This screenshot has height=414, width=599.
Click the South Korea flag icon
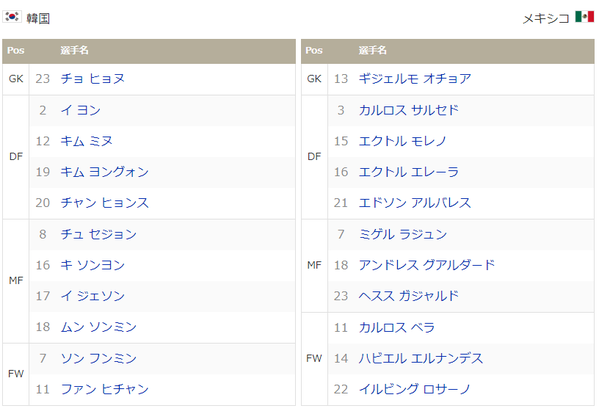[12, 17]
